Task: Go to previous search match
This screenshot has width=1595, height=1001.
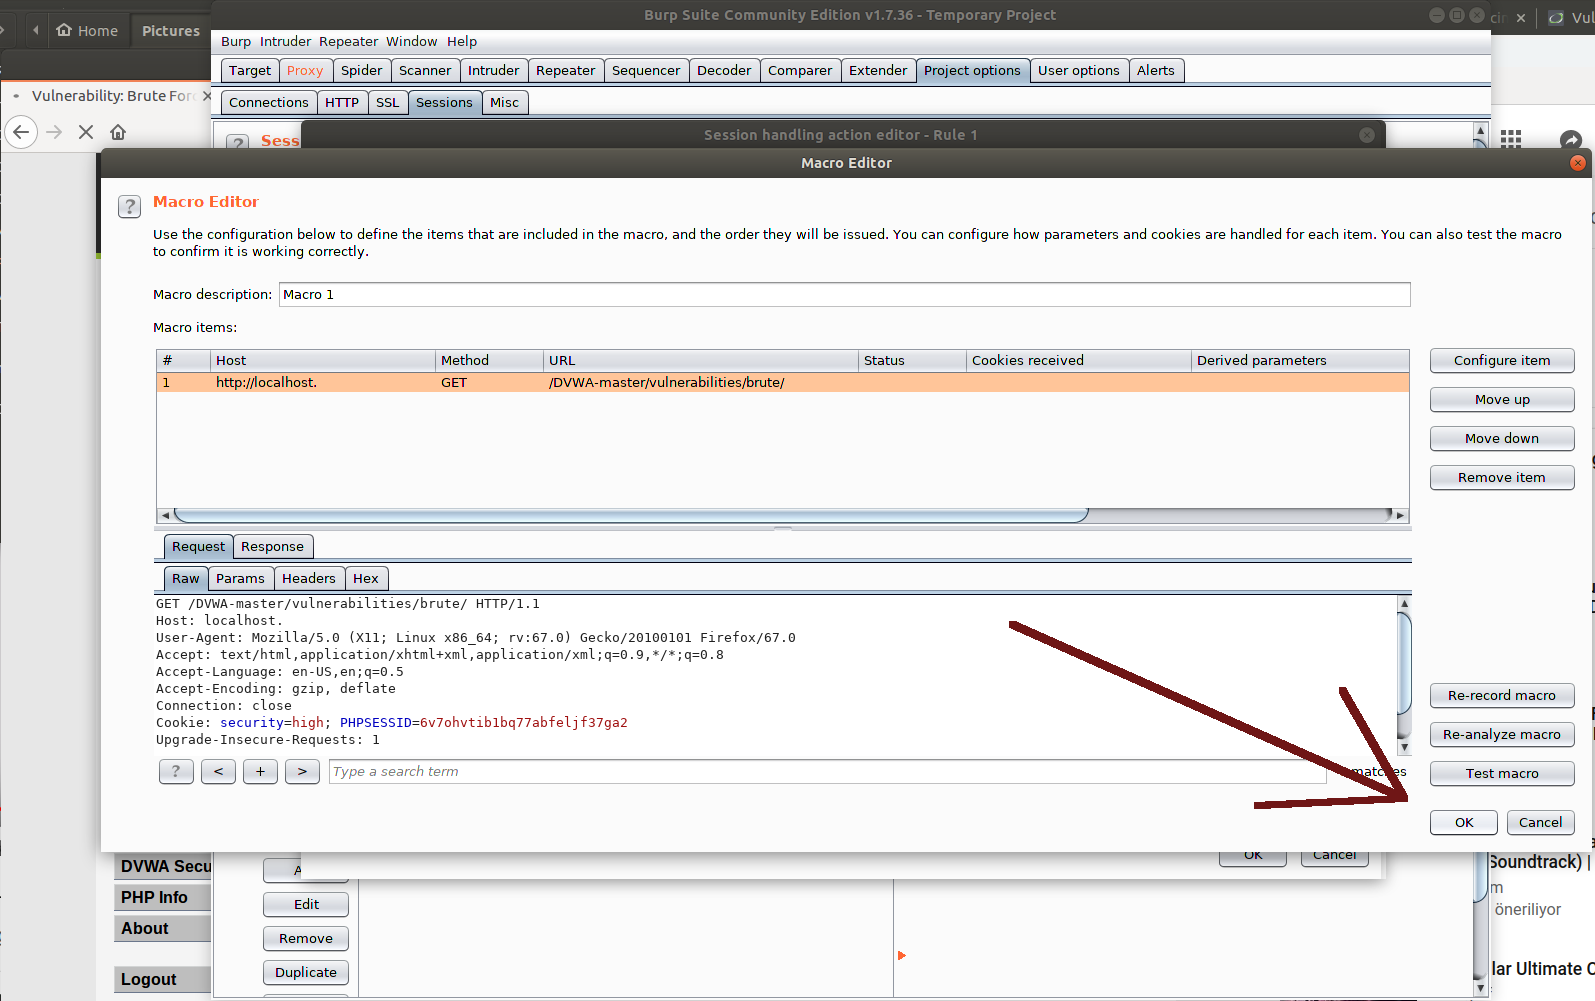Action: click(x=218, y=772)
